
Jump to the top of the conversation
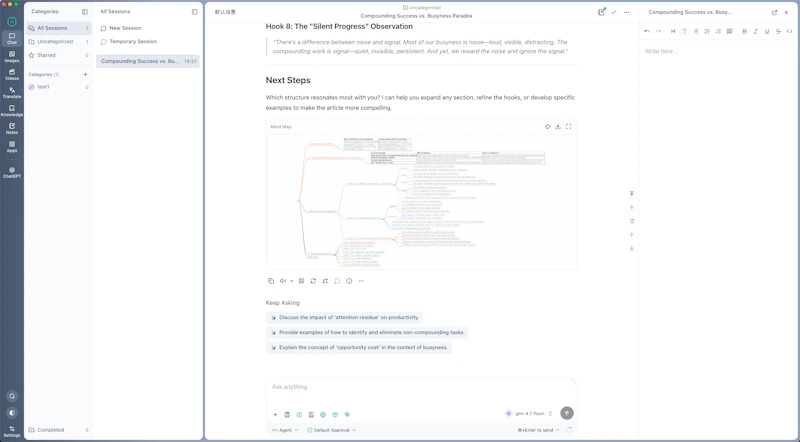(x=632, y=194)
